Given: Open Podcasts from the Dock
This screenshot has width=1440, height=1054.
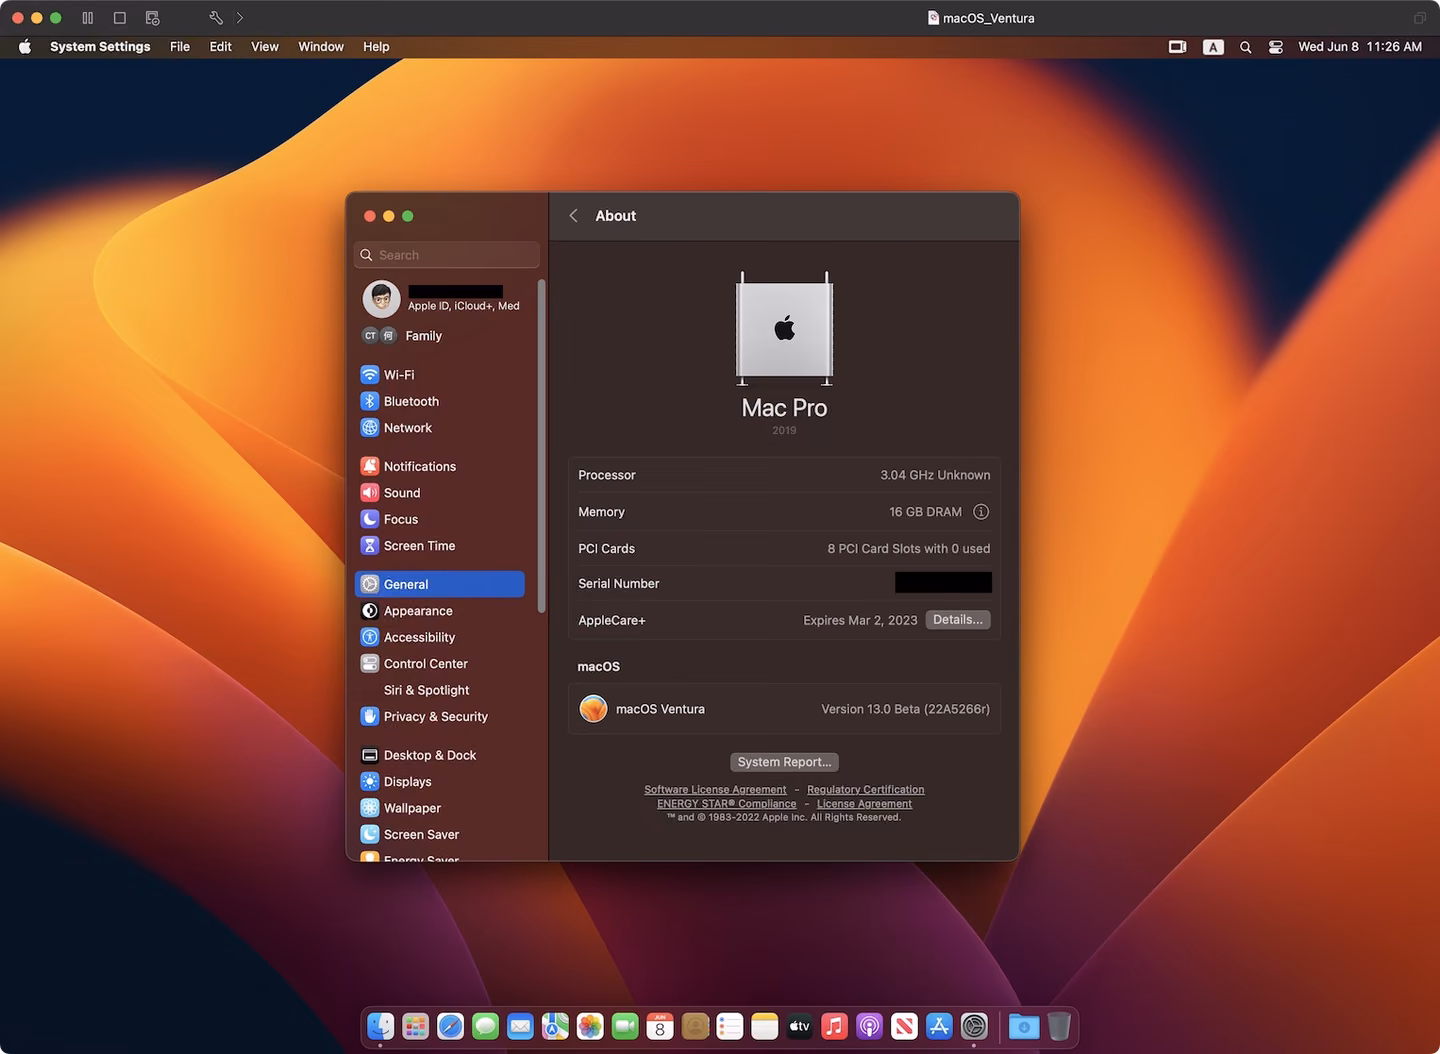Looking at the screenshot, I should point(869,1026).
